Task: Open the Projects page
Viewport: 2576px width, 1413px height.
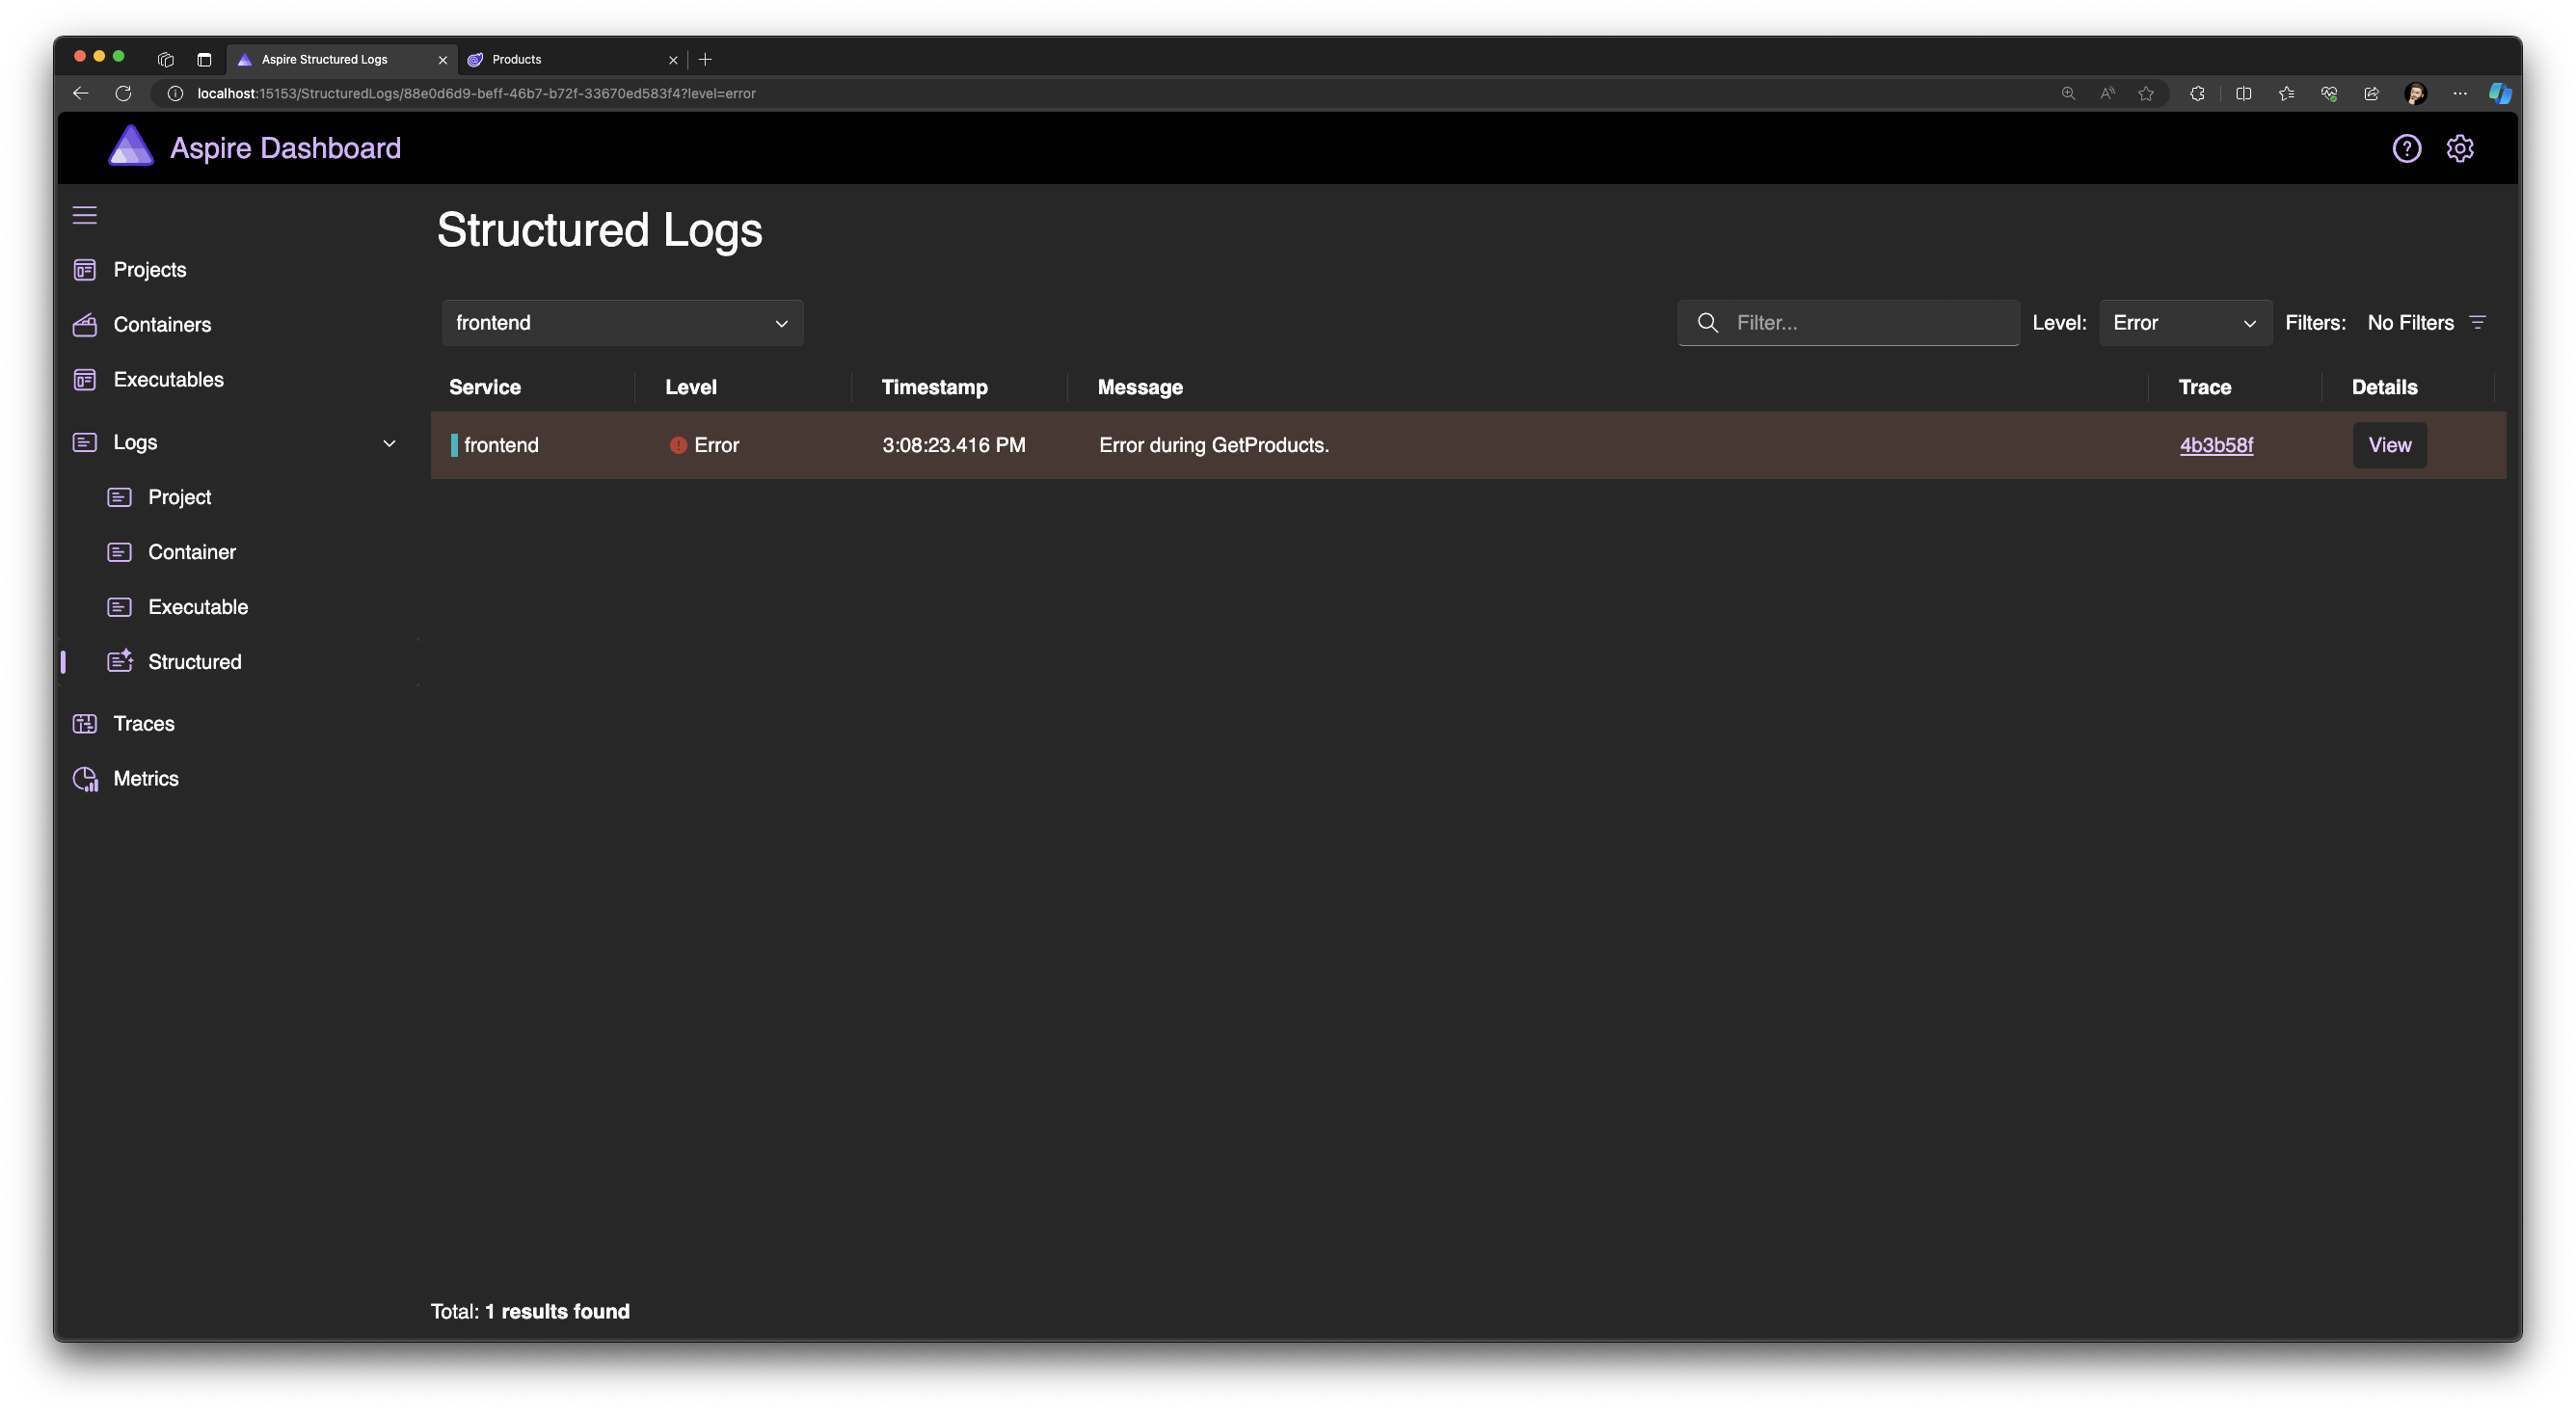Action: point(150,270)
